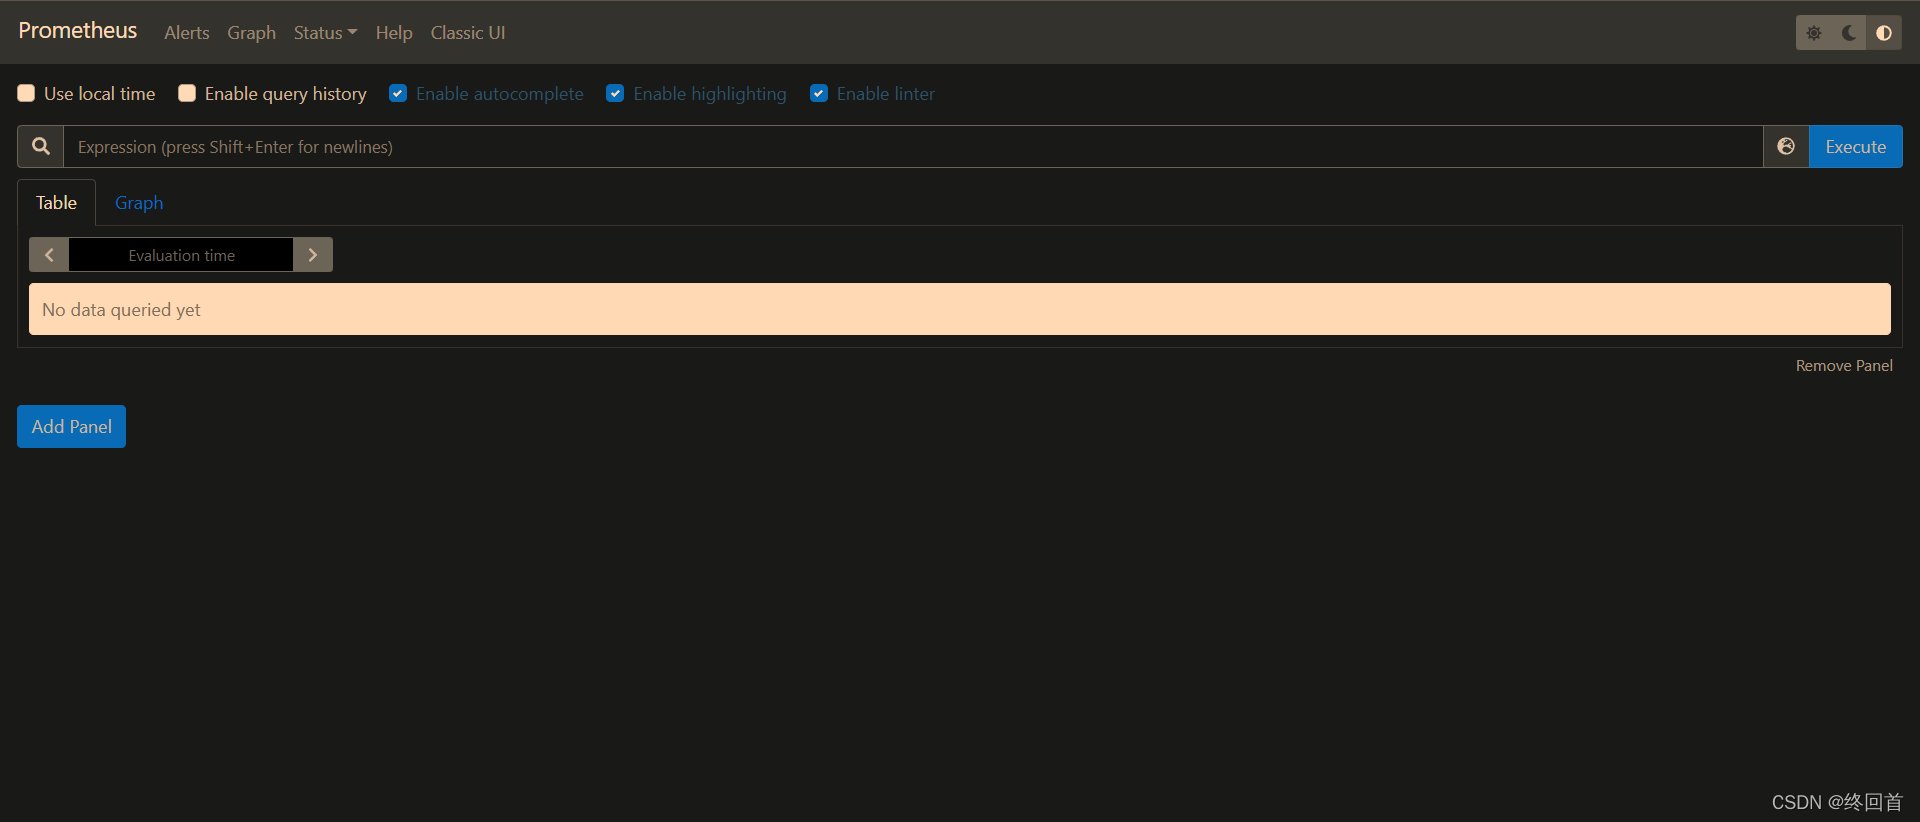Open the Help link
This screenshot has width=1920, height=822.
coord(394,33)
